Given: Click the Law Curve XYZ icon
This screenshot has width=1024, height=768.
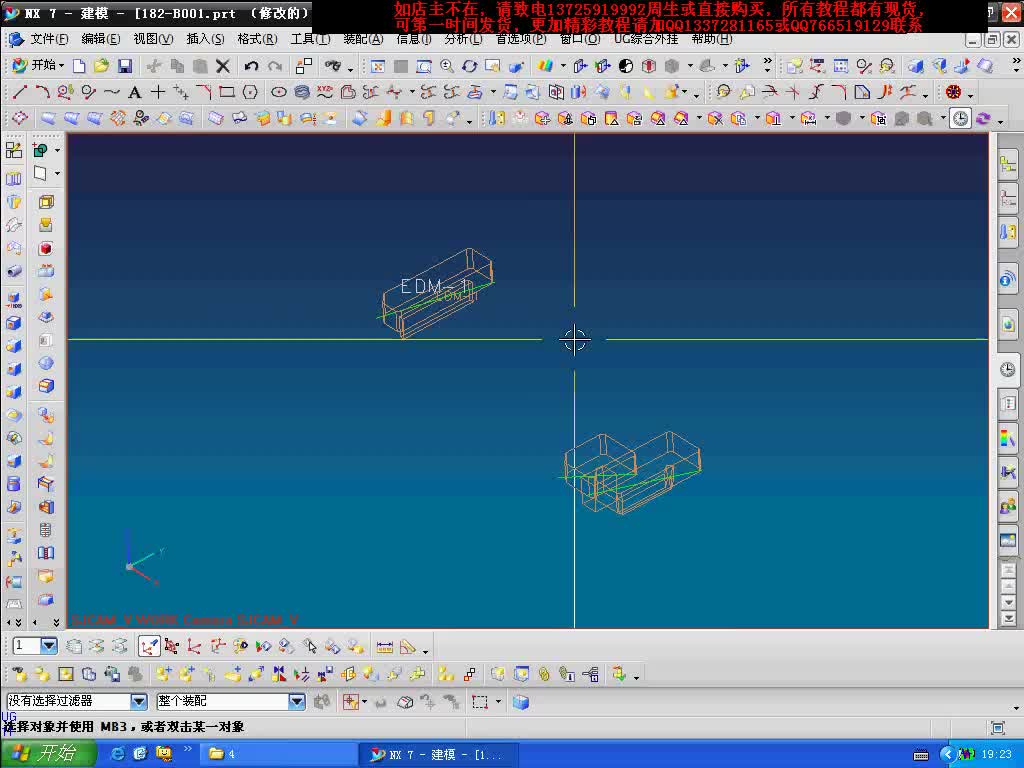Looking at the screenshot, I should 325,92.
